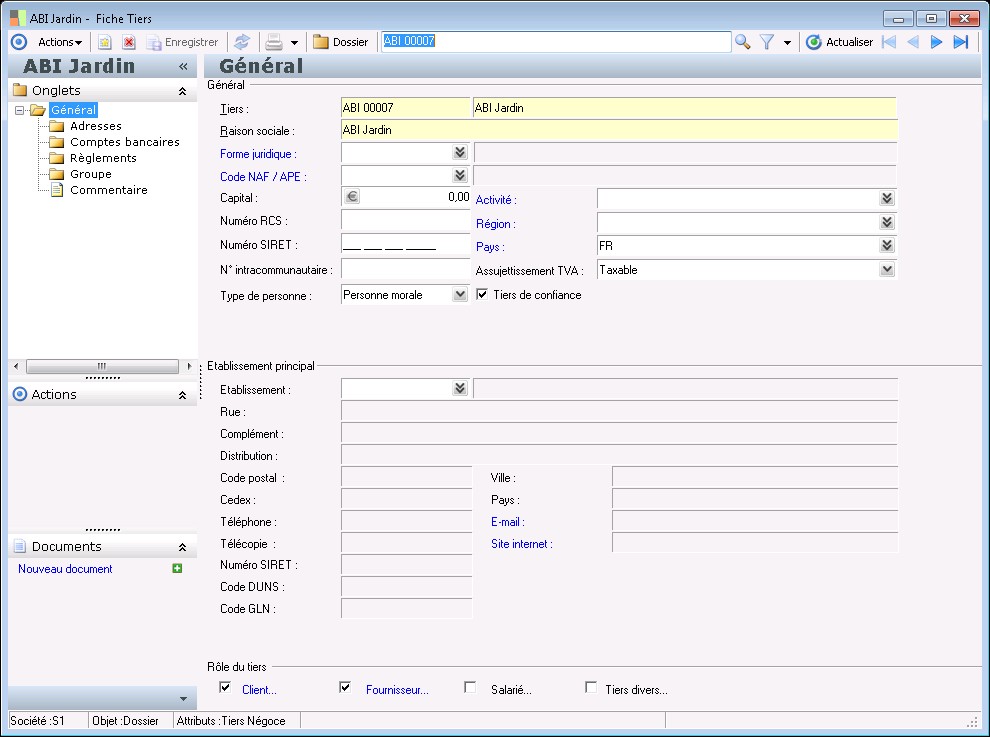
Task: Open the Type de personne dropdown
Action: pos(459,295)
